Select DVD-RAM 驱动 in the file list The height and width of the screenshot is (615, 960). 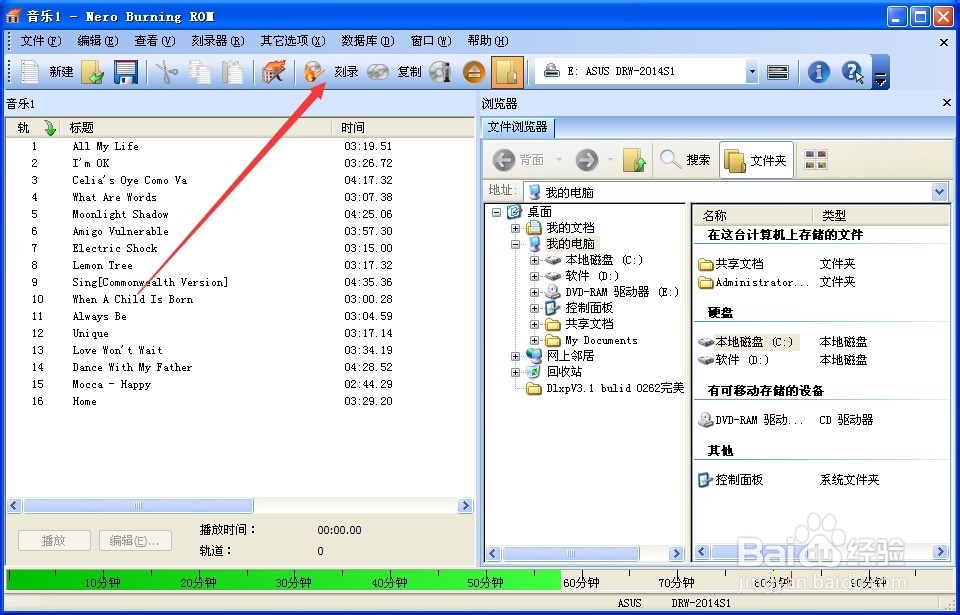751,420
